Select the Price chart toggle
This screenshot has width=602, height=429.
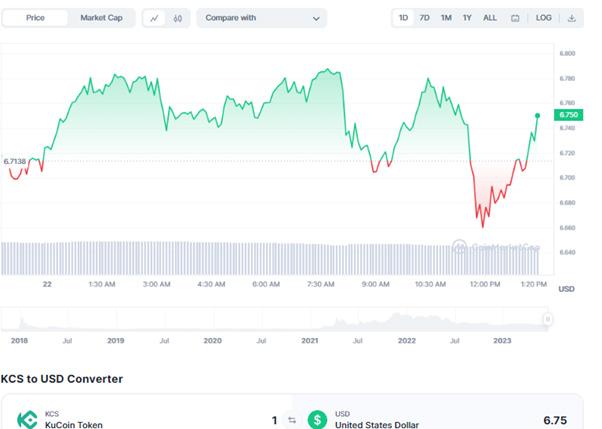(35, 18)
